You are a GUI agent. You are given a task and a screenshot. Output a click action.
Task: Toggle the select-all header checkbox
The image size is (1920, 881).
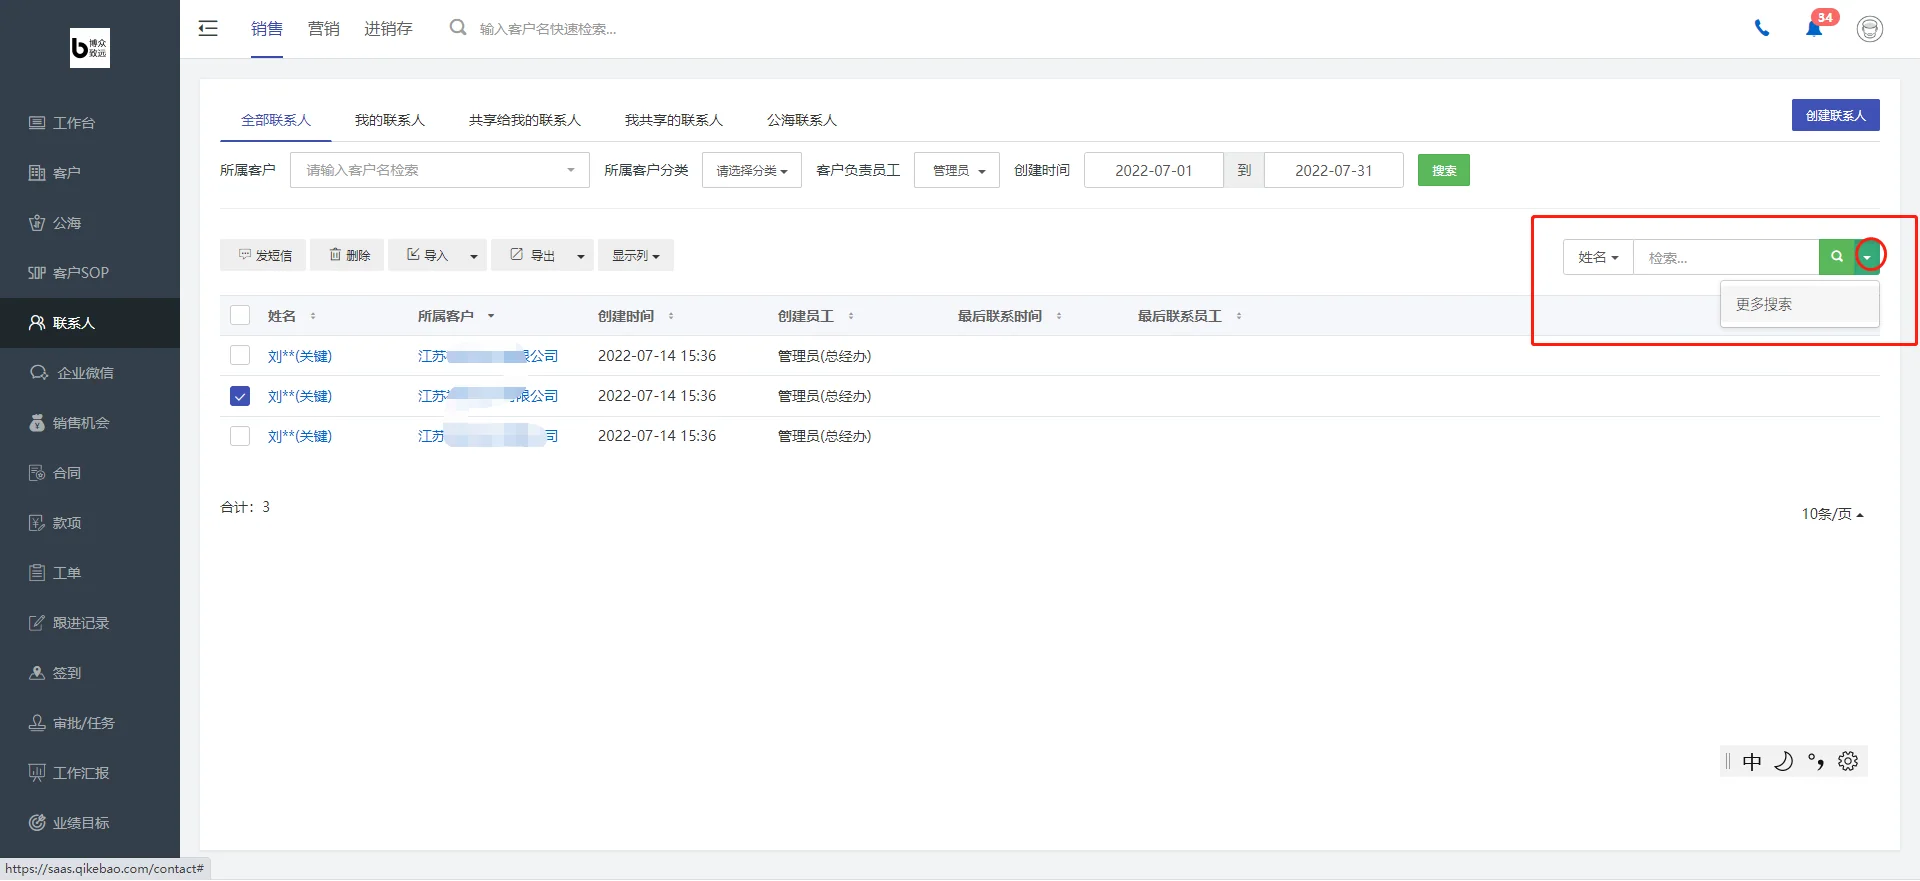pos(240,315)
